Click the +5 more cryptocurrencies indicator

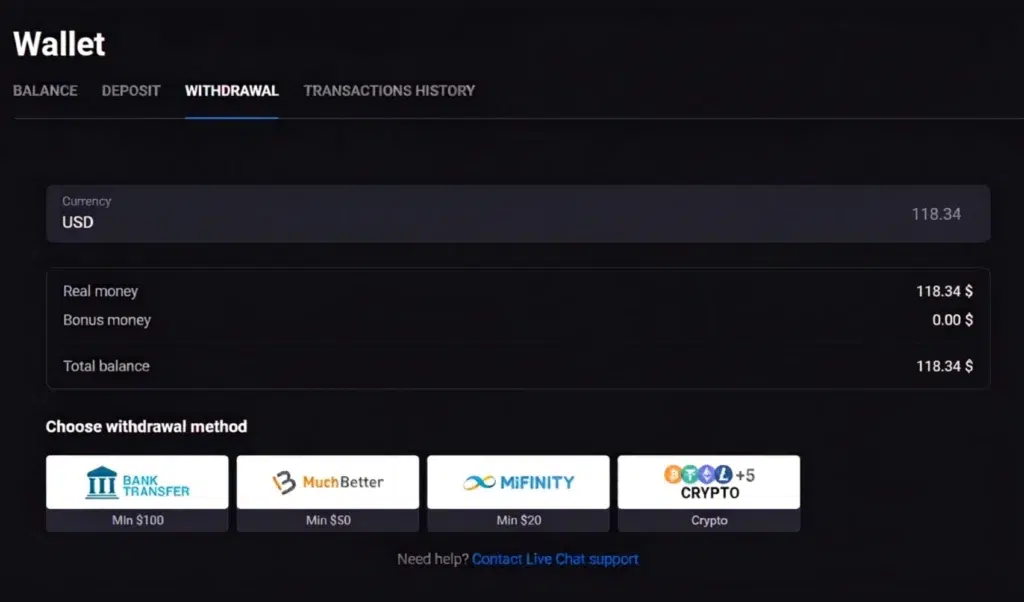point(745,474)
